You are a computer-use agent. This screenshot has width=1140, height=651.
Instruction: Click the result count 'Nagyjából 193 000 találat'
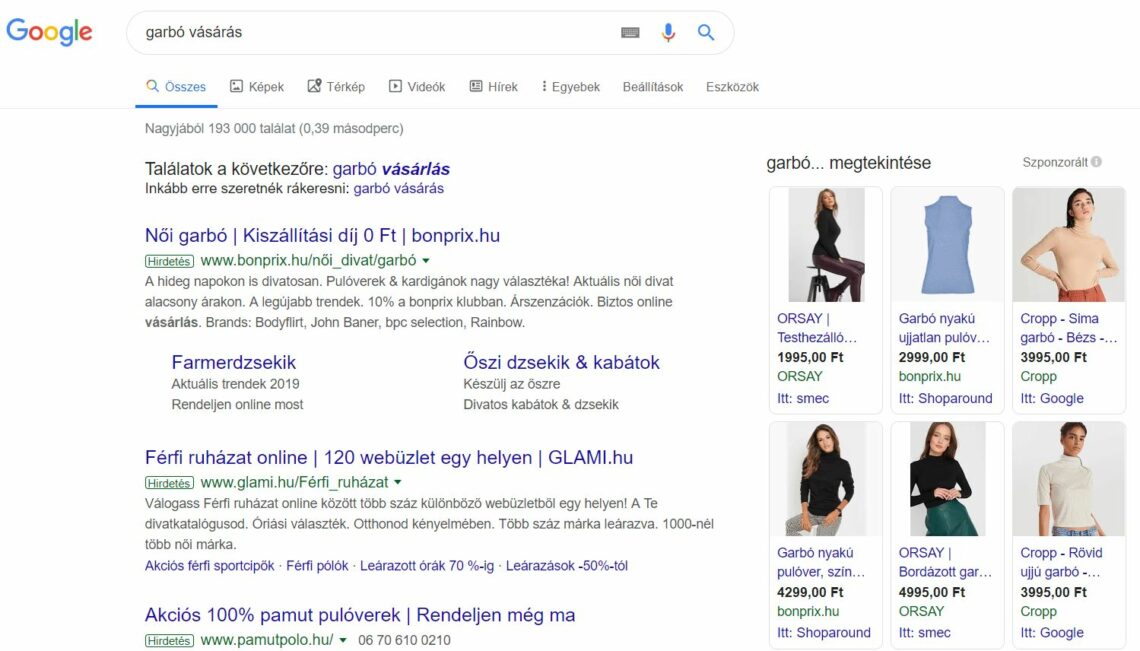[x=273, y=129]
